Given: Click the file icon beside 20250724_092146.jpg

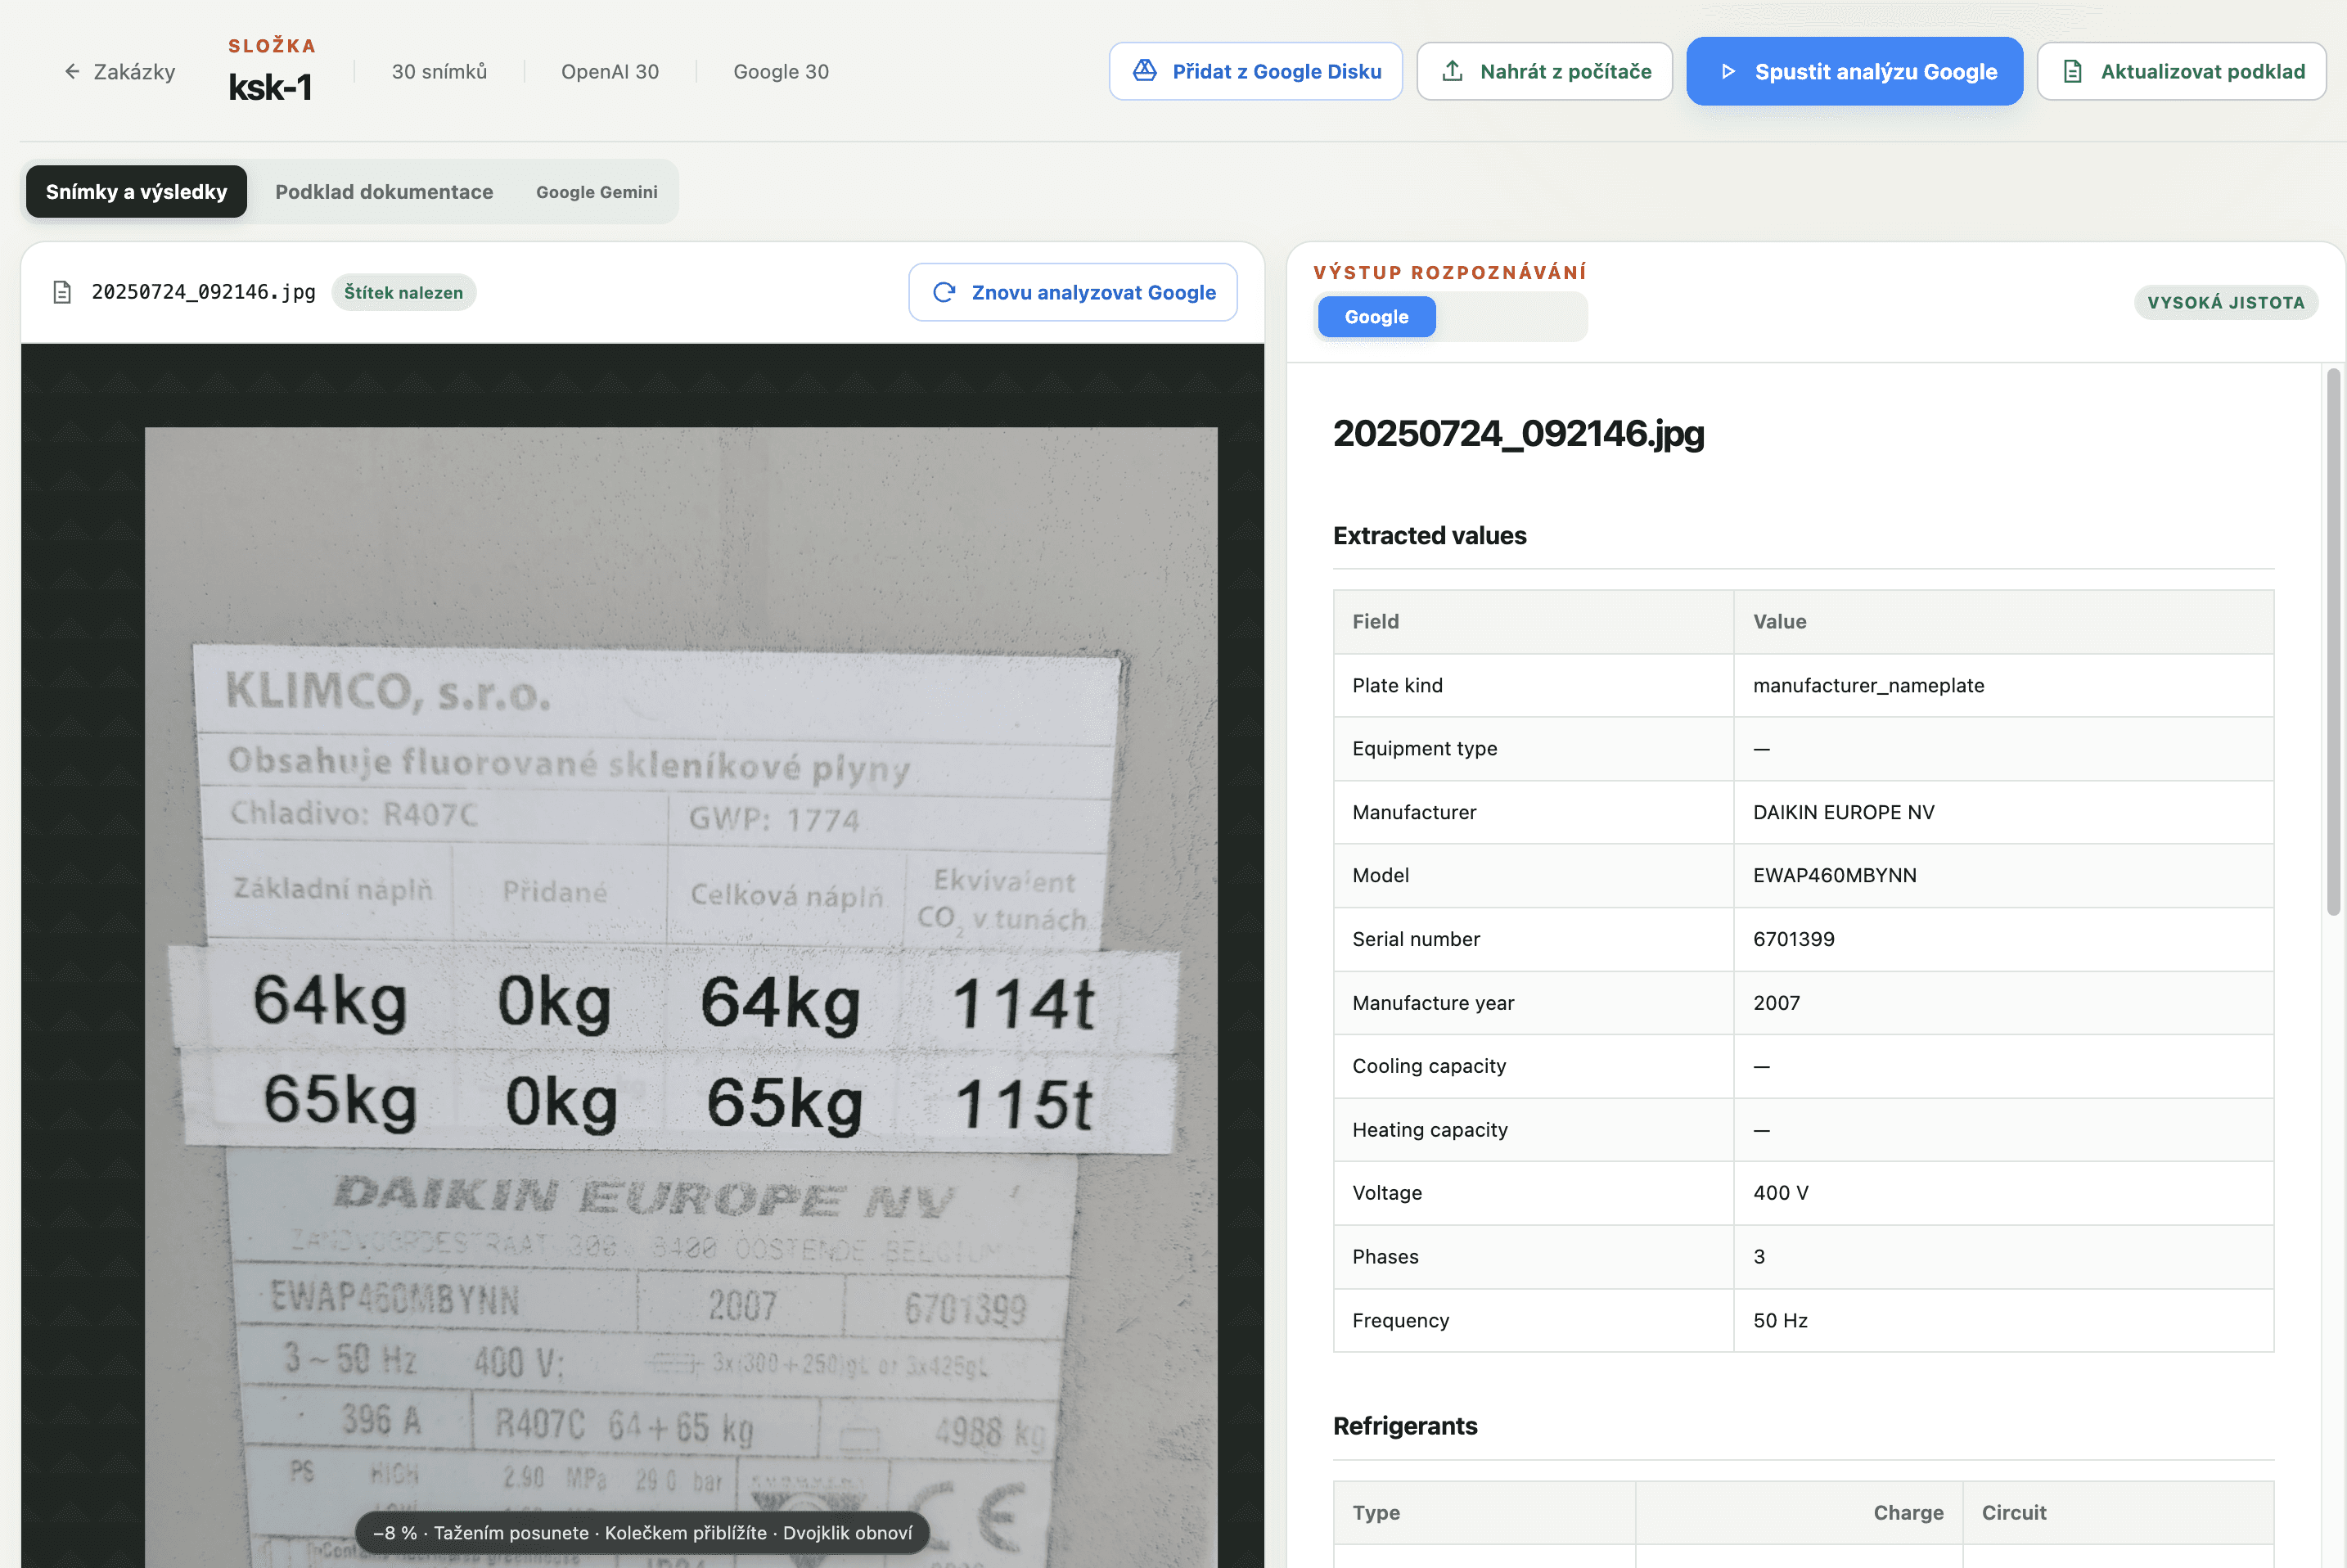Looking at the screenshot, I should [x=62, y=292].
